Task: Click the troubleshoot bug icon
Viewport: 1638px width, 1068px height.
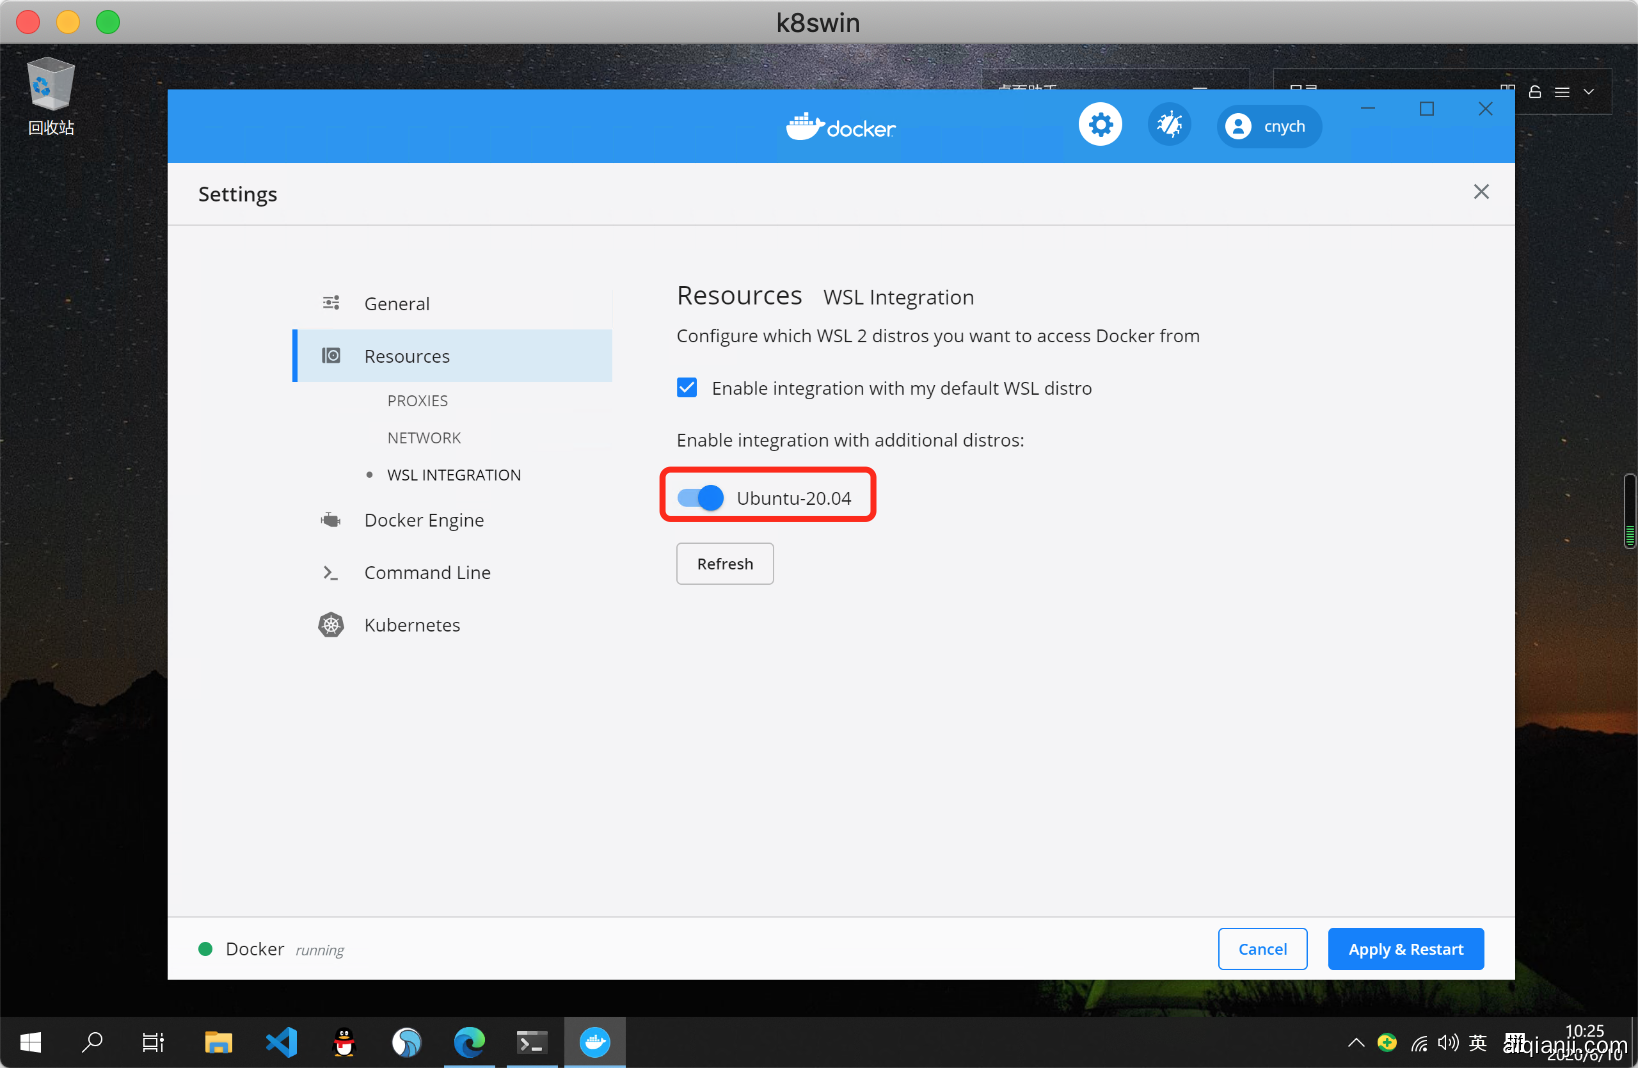Action: (x=1169, y=125)
